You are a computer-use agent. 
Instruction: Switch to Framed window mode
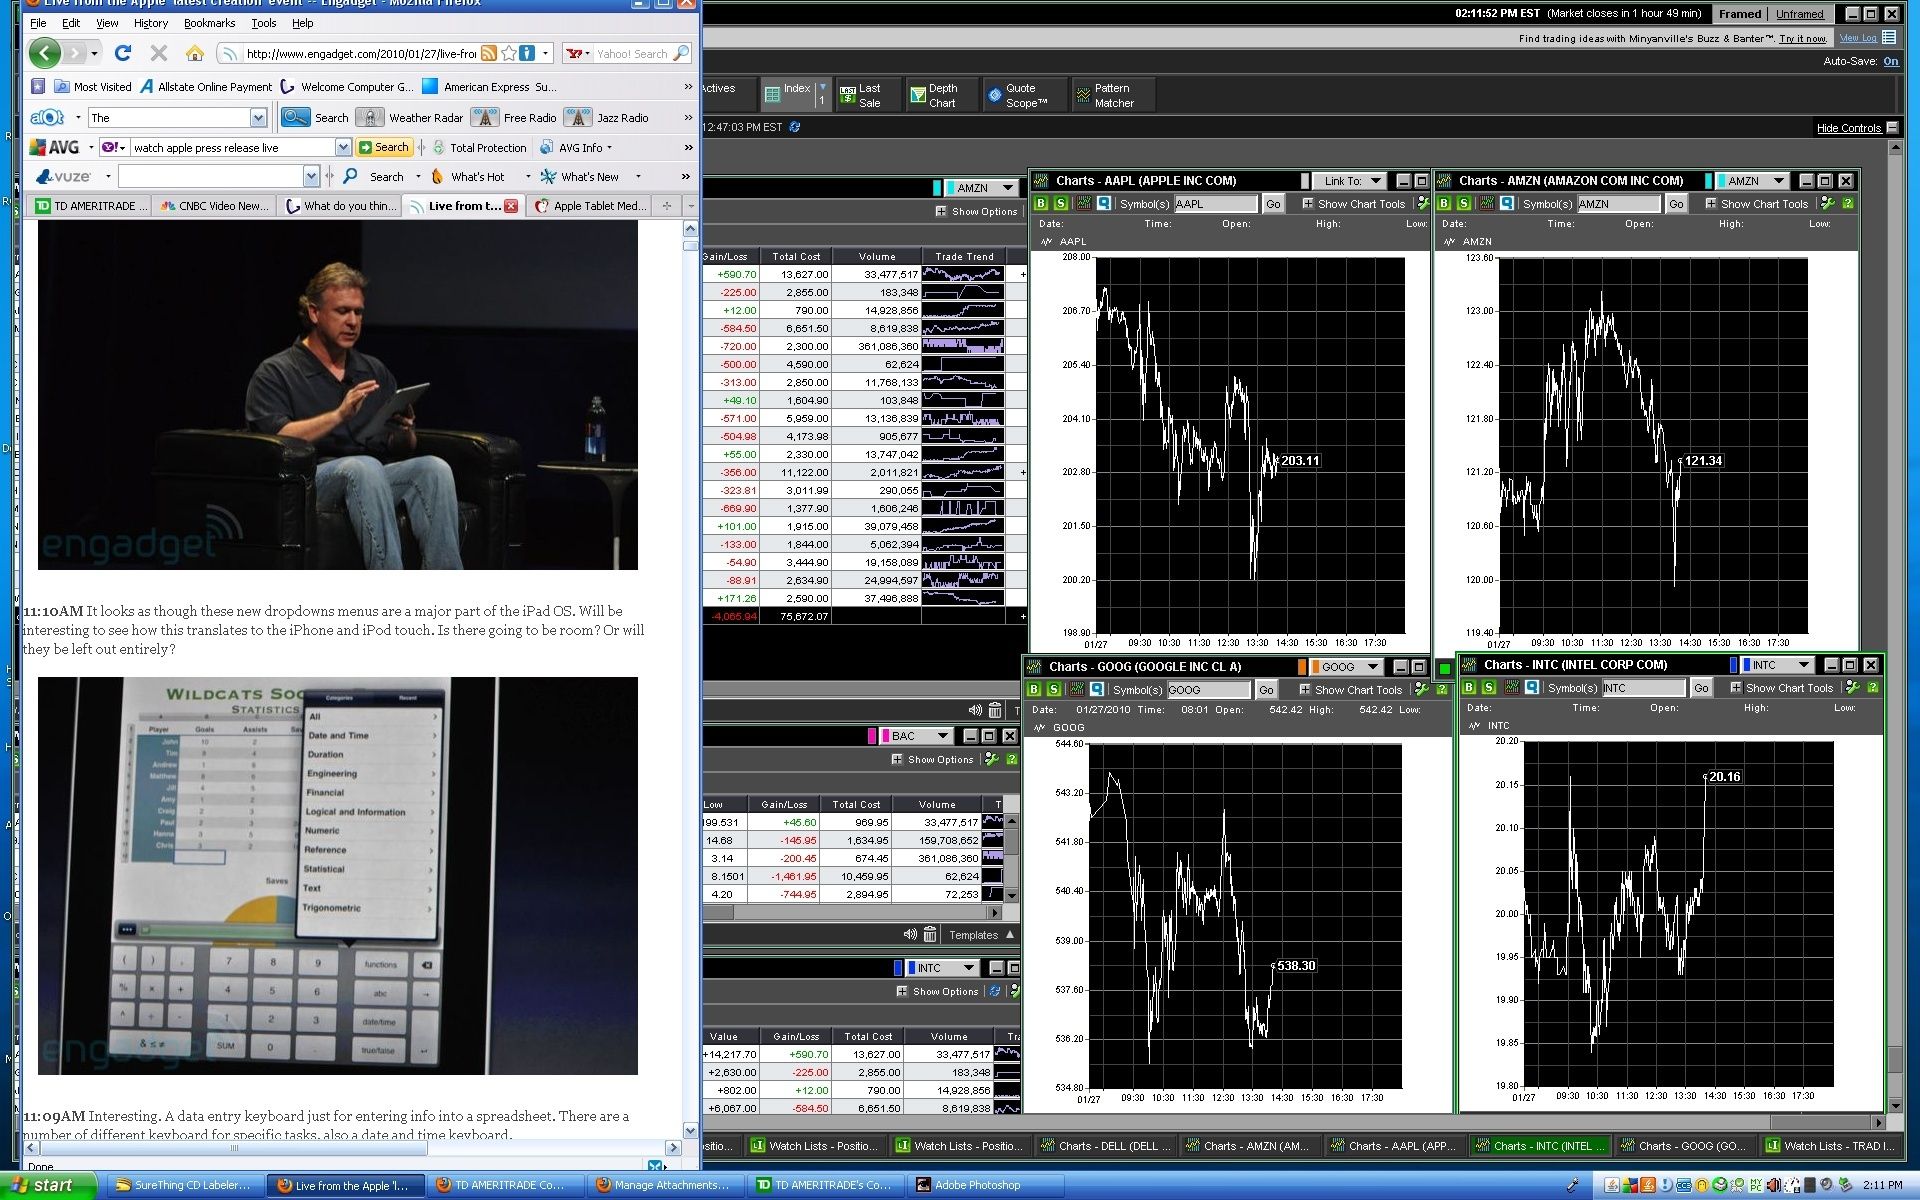(1740, 14)
